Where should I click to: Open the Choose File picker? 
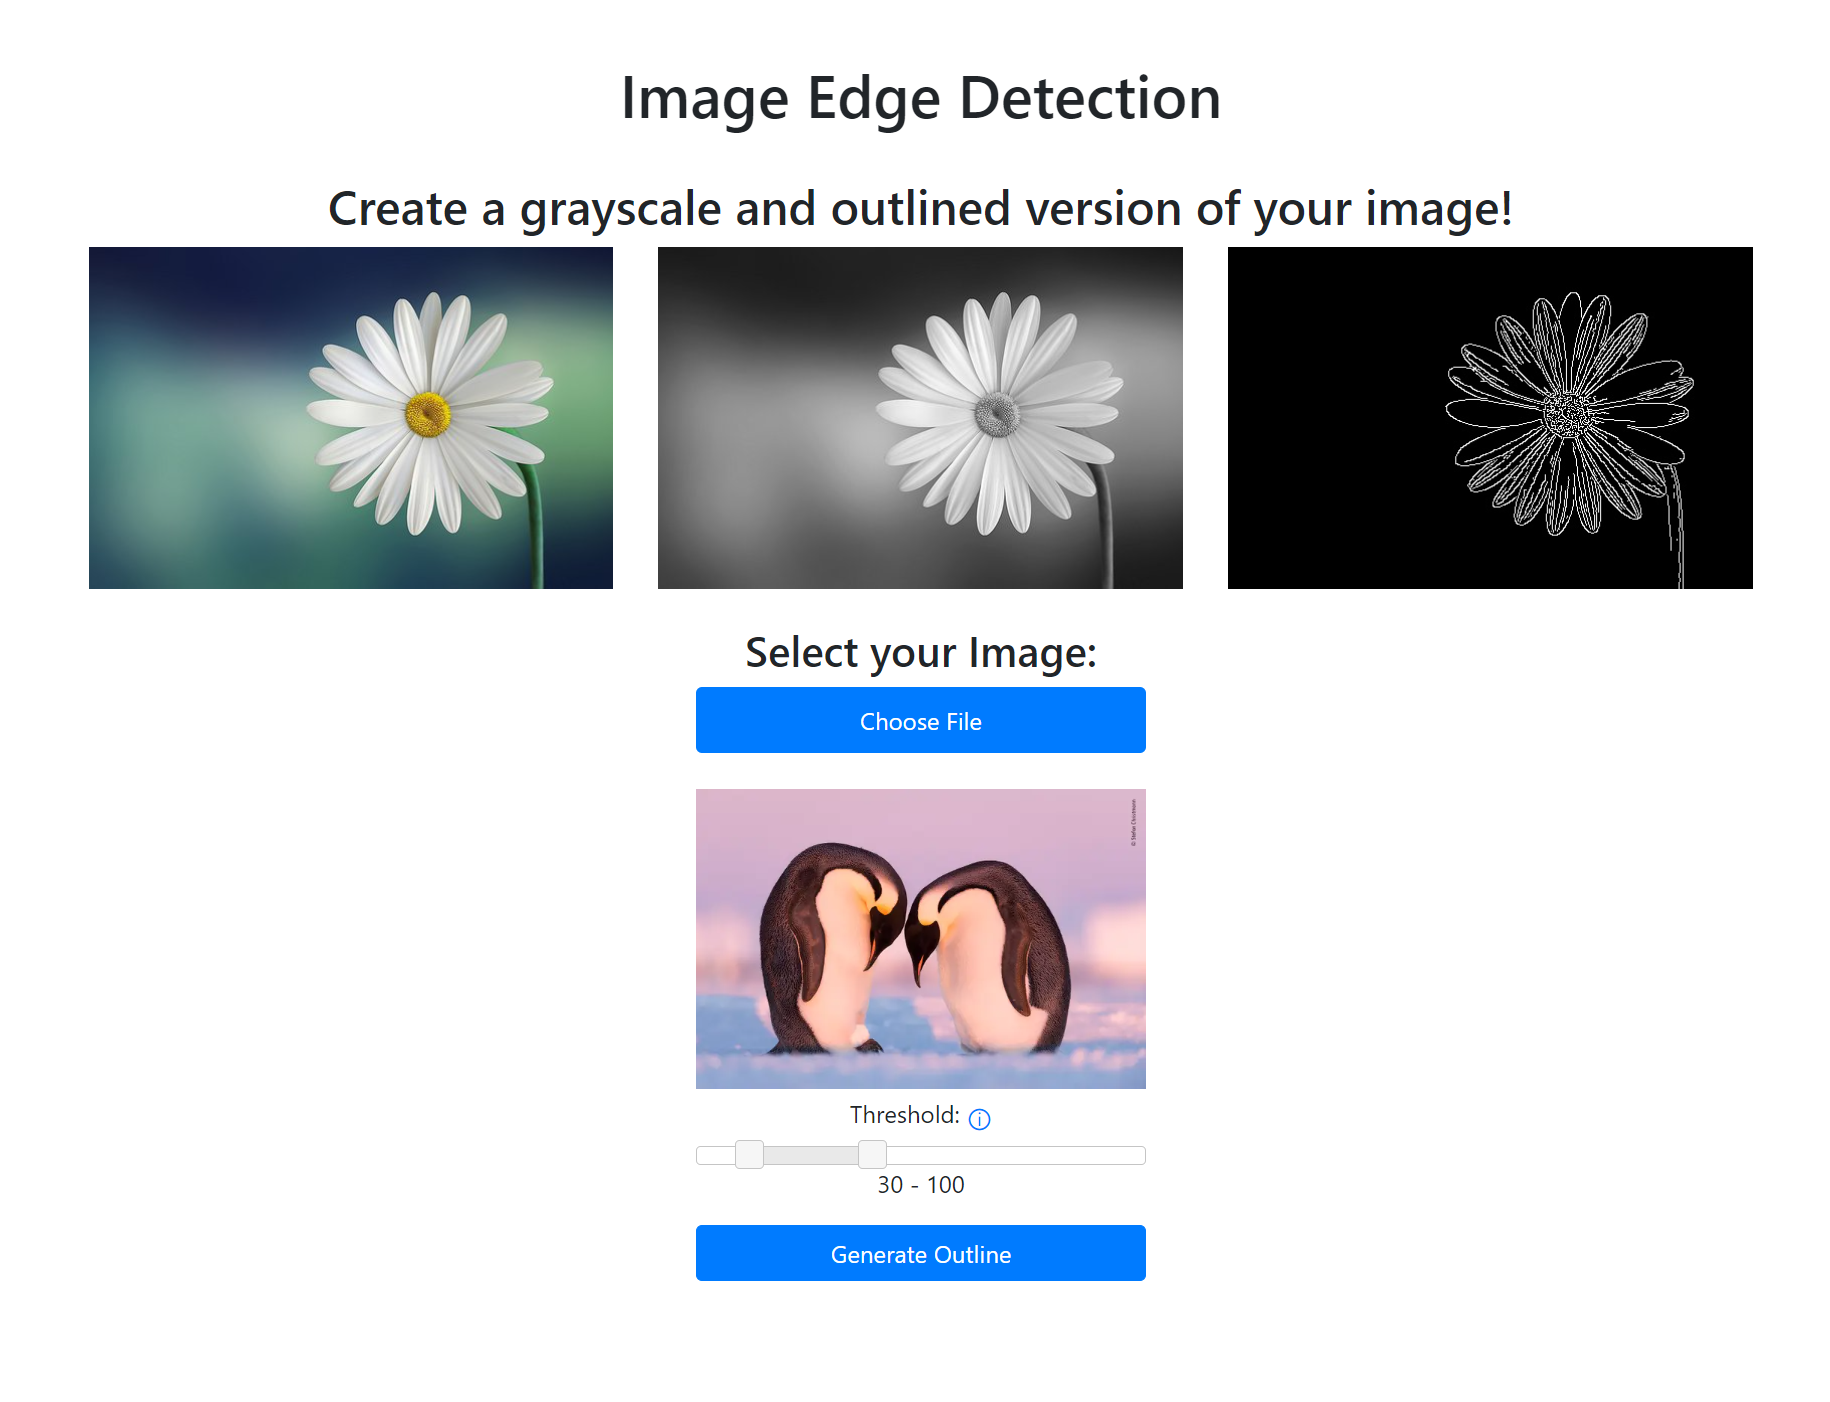point(920,720)
